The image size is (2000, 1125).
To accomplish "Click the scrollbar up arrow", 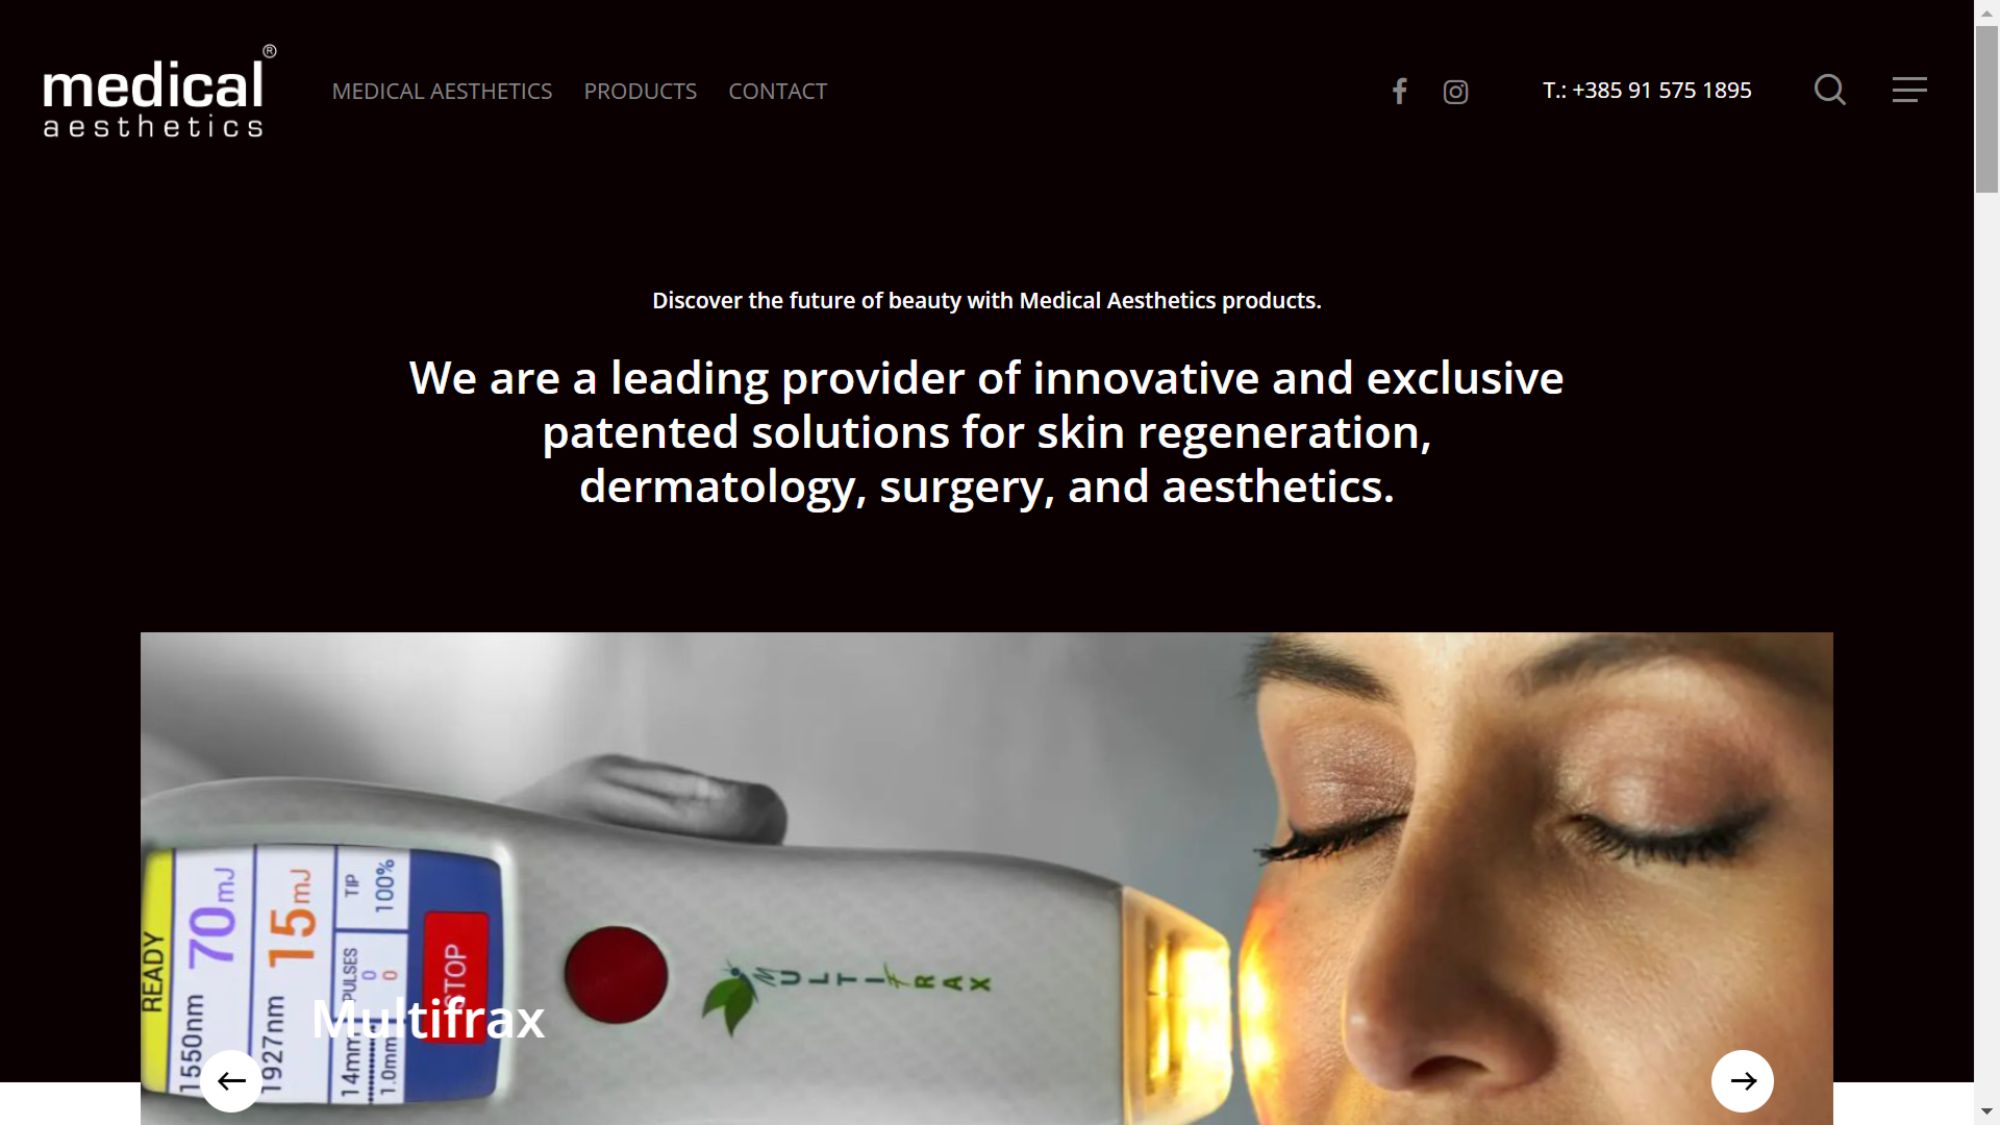I will tap(1987, 13).
